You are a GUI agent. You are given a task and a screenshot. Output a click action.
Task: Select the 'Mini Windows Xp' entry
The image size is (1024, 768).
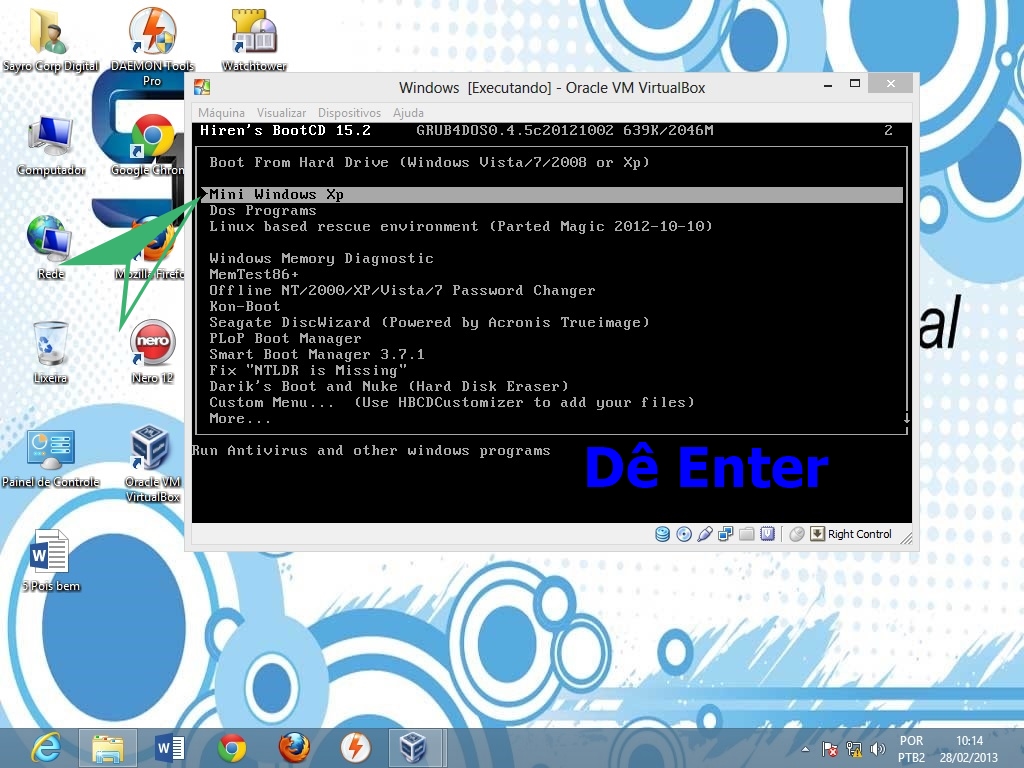(x=551, y=194)
